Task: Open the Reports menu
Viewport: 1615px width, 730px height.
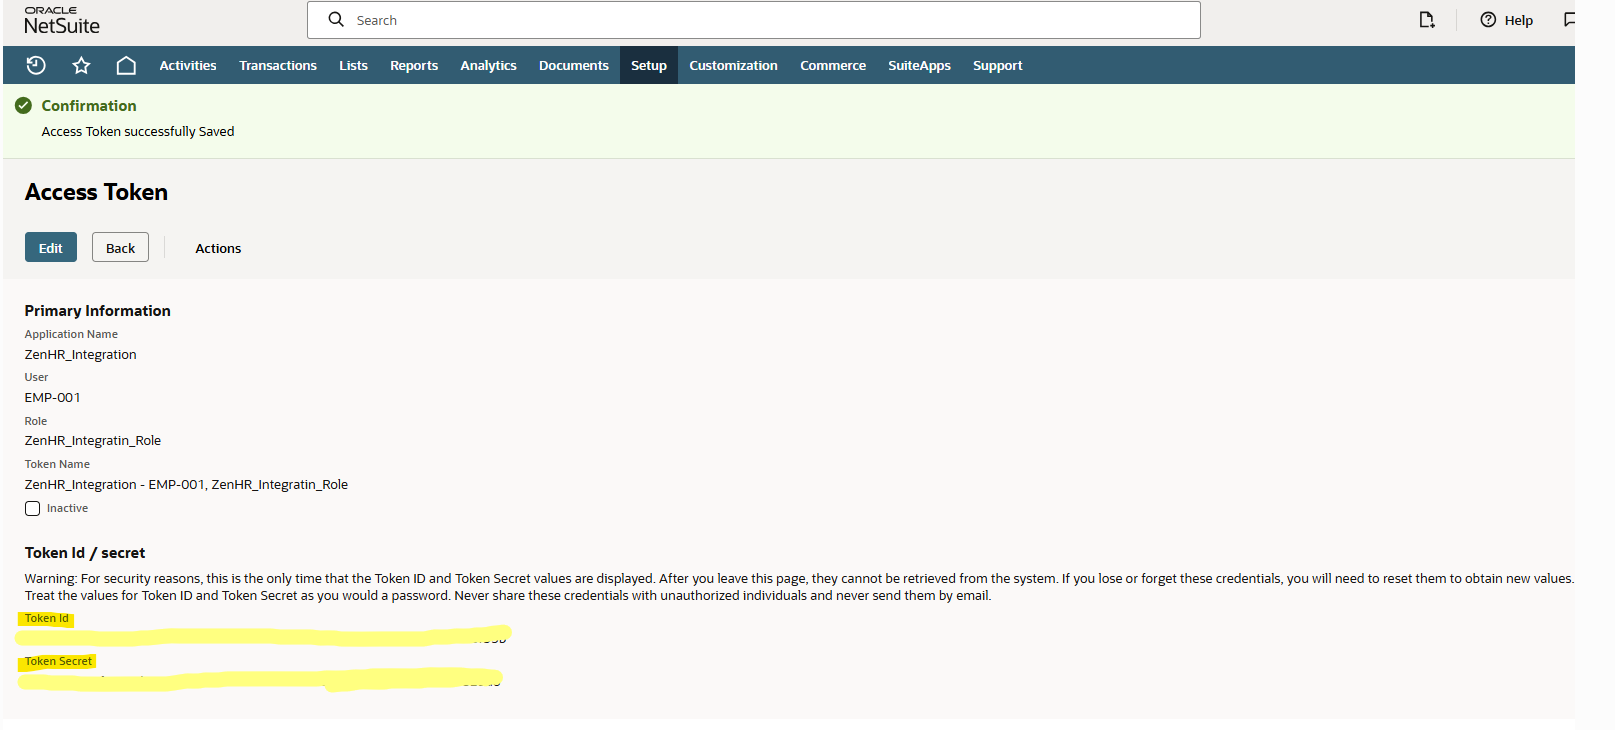Action: pos(414,65)
